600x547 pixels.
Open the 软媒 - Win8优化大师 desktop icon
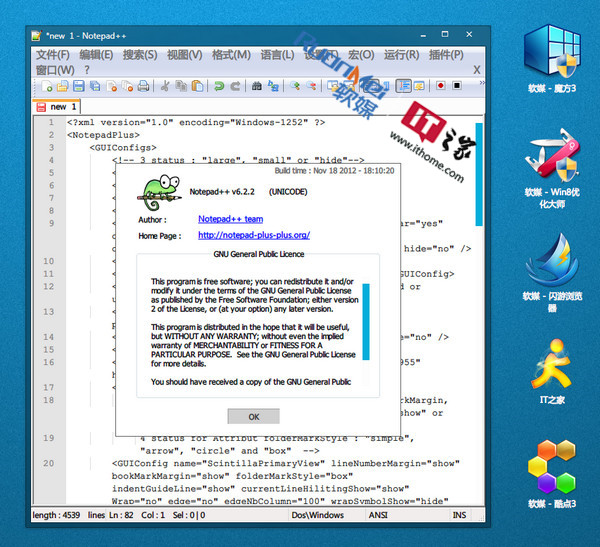(x=552, y=168)
